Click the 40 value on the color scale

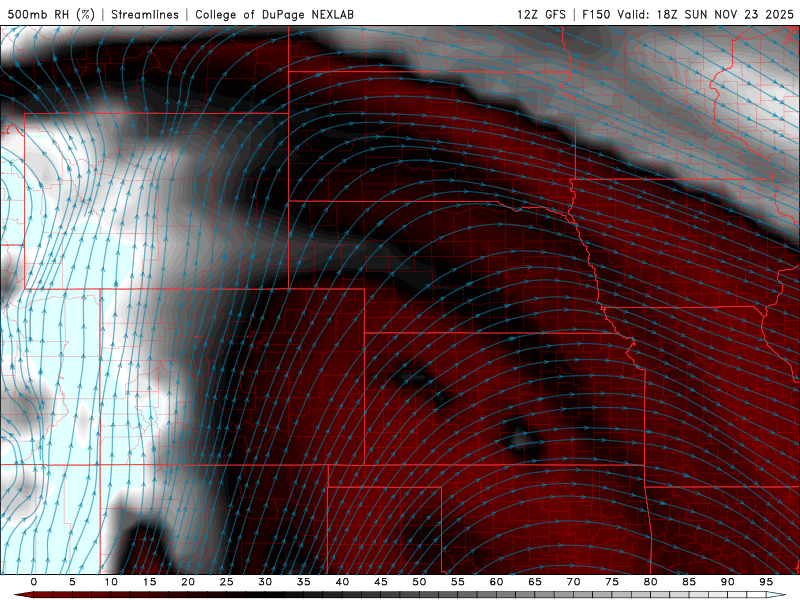(342, 582)
